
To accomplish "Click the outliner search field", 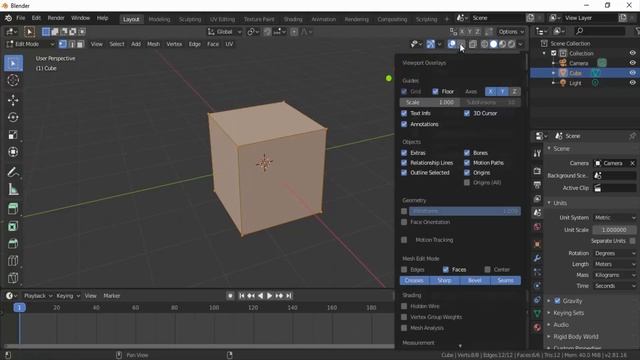I will coord(599,31).
